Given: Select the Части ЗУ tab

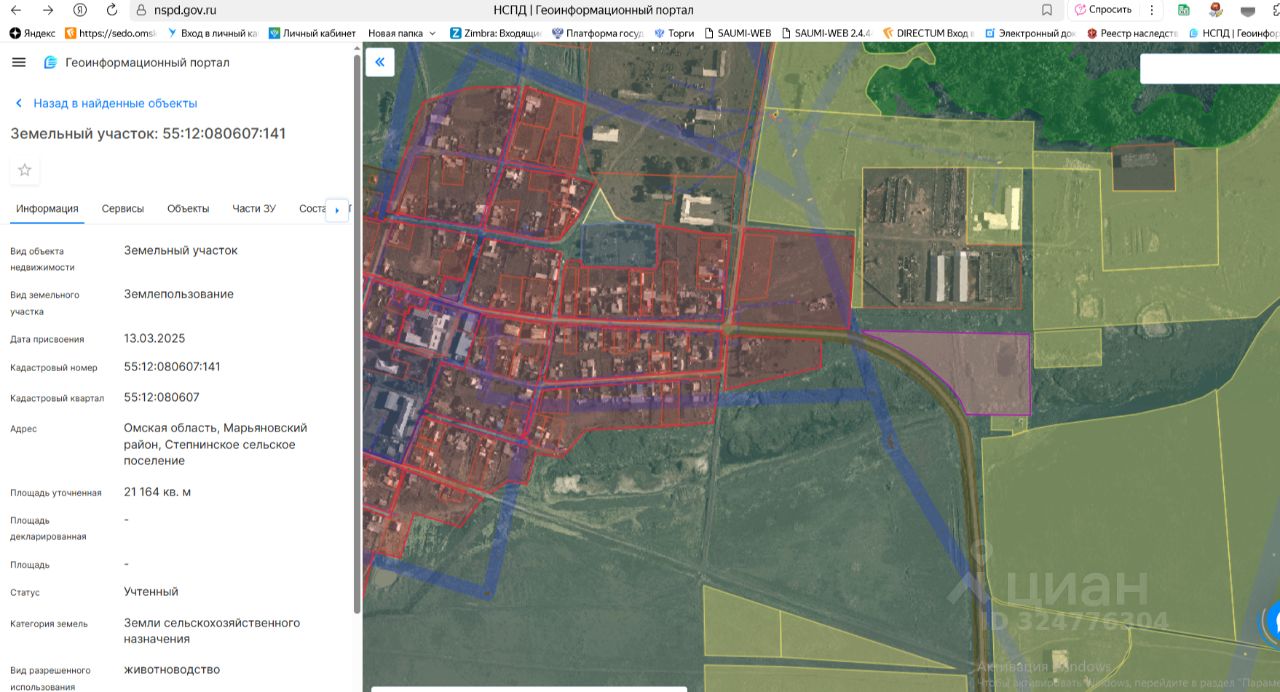Looking at the screenshot, I should pos(254,209).
